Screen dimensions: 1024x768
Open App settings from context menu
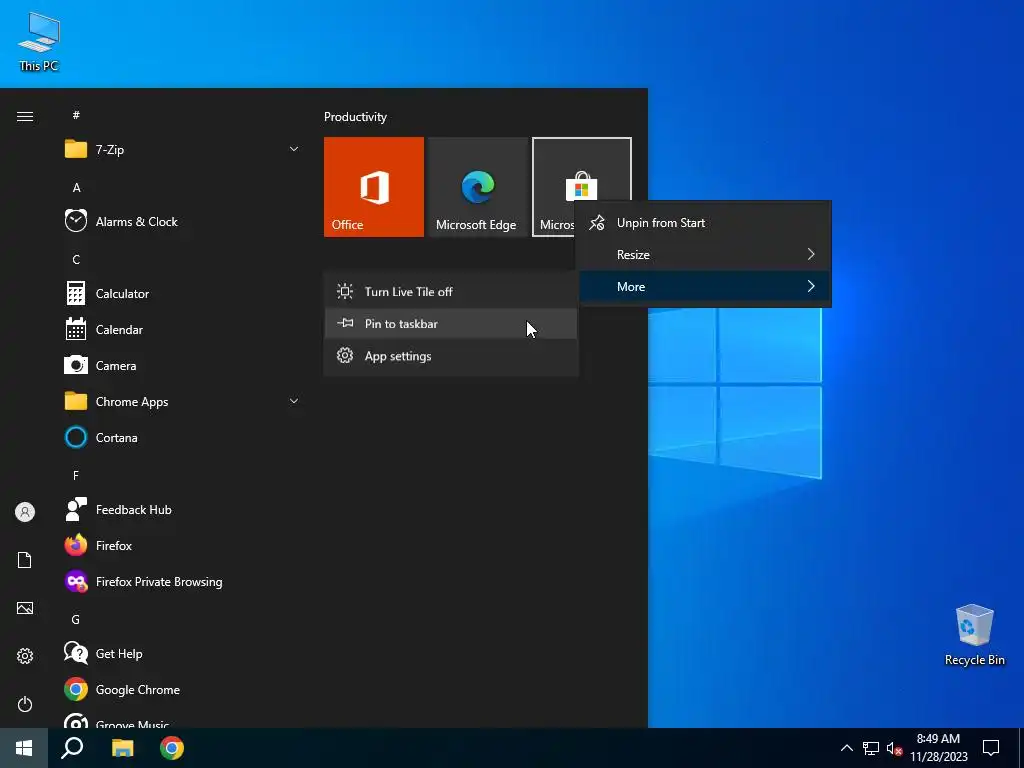click(451, 356)
